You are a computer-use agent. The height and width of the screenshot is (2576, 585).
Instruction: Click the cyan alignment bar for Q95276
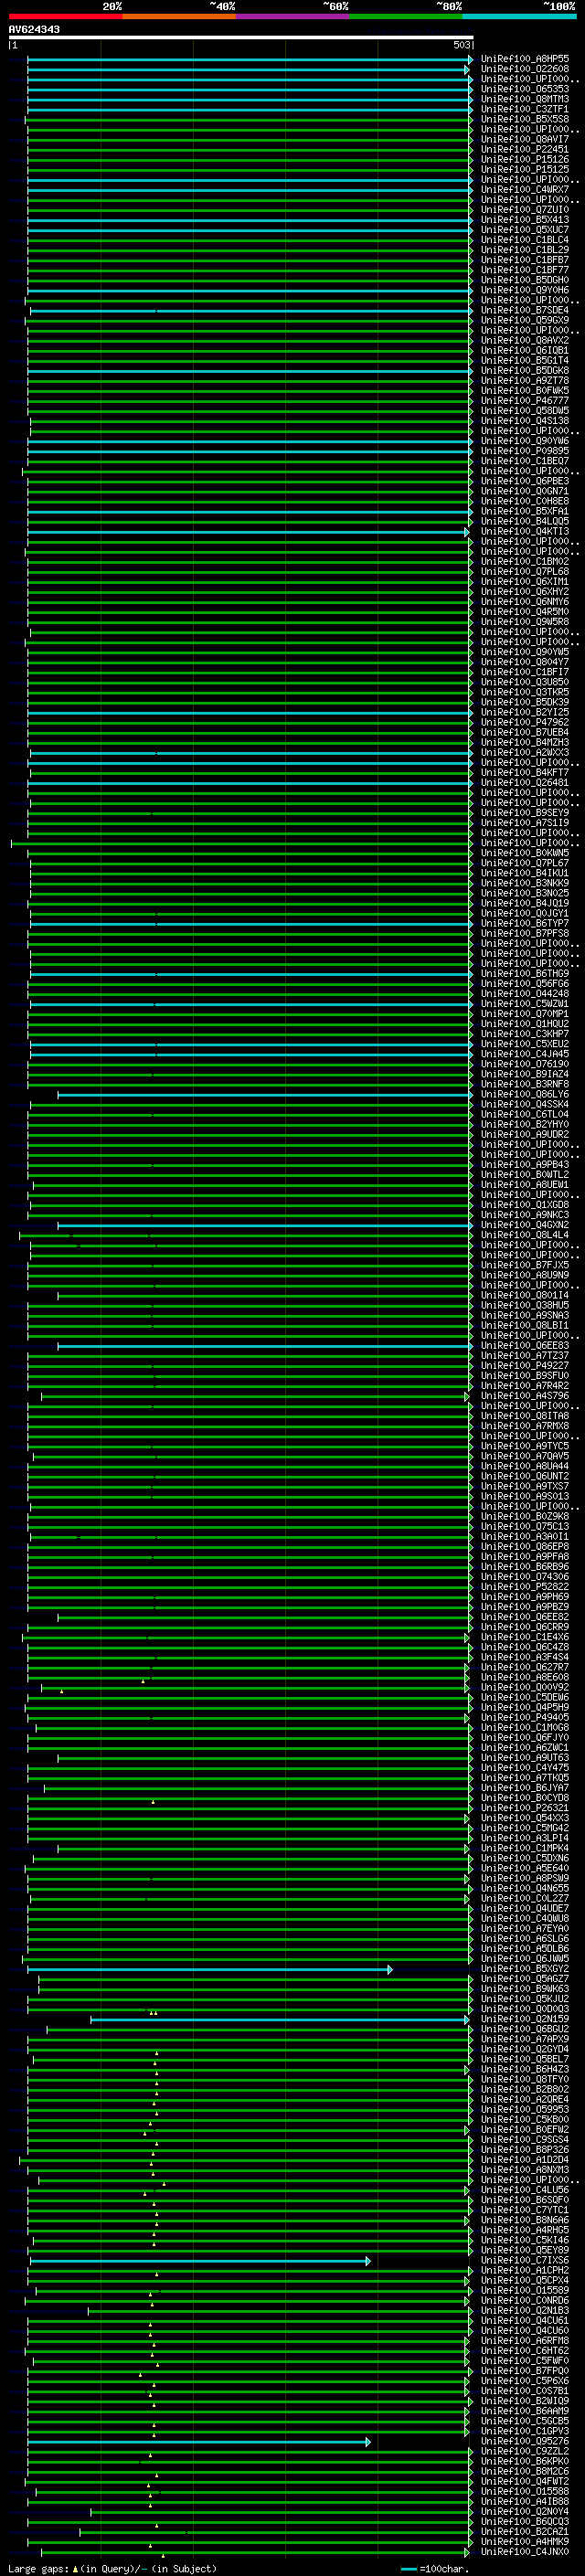click(x=199, y=2441)
